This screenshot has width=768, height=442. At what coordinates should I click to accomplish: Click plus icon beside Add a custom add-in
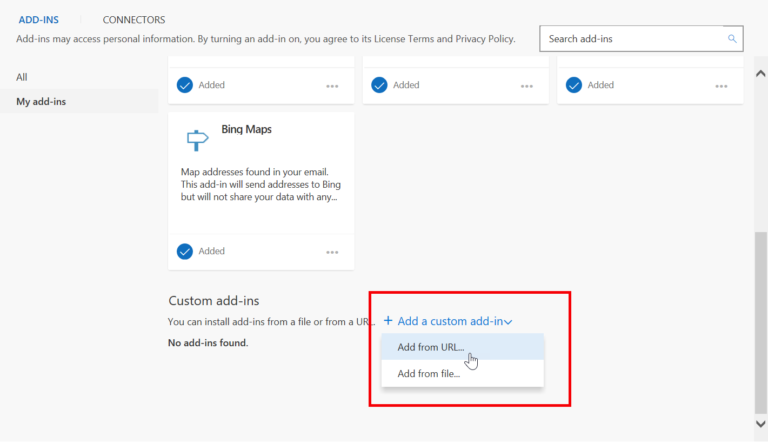(388, 321)
